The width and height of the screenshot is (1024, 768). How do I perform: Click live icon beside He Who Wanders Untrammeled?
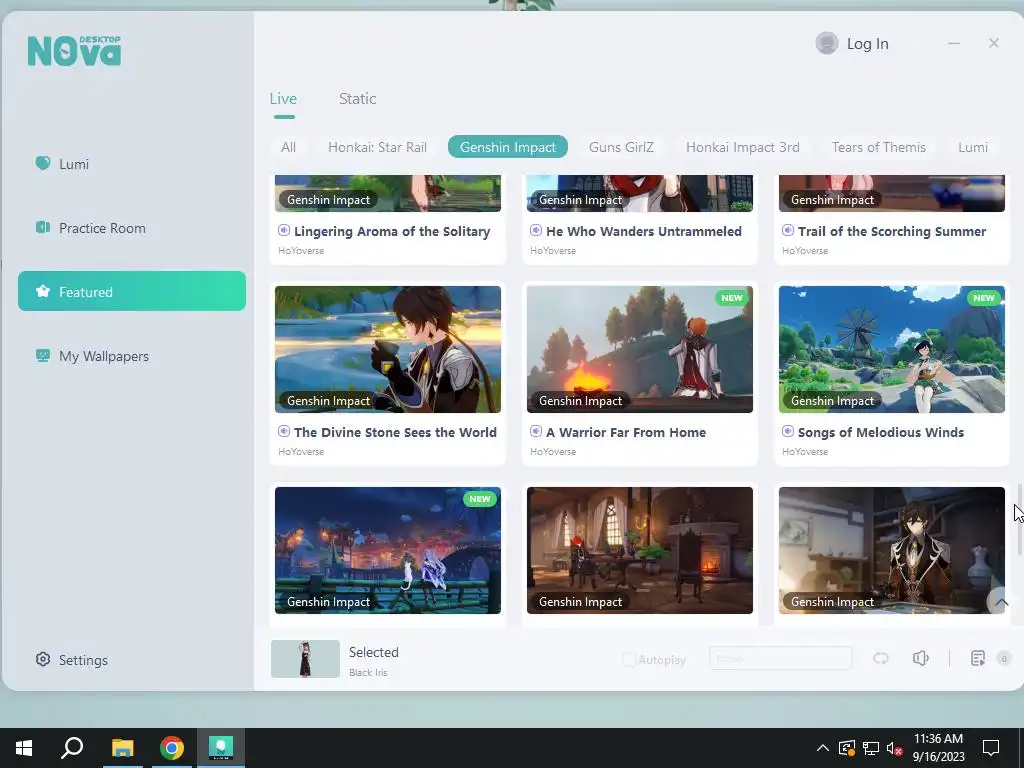click(x=536, y=231)
